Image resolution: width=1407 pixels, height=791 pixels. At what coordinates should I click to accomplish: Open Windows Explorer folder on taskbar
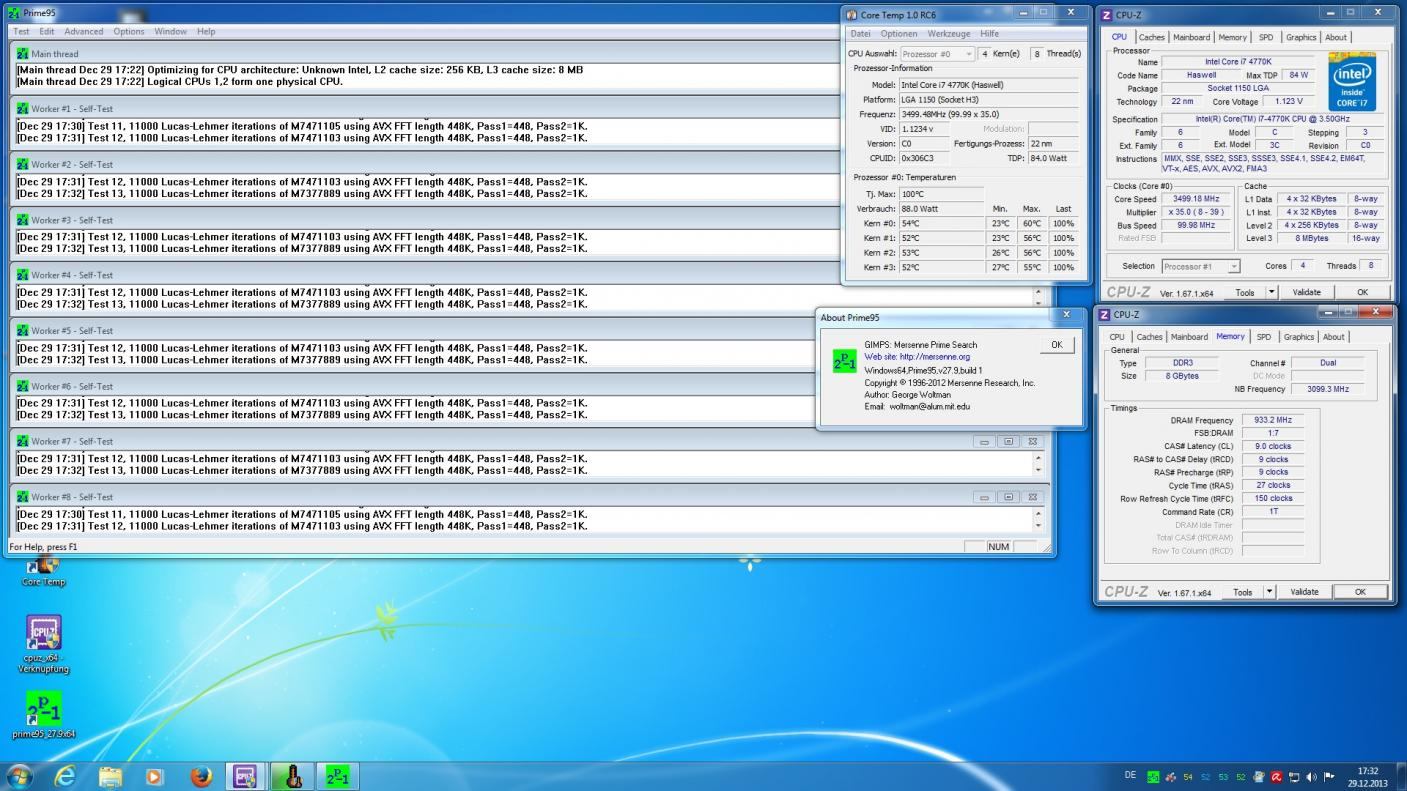coord(110,776)
